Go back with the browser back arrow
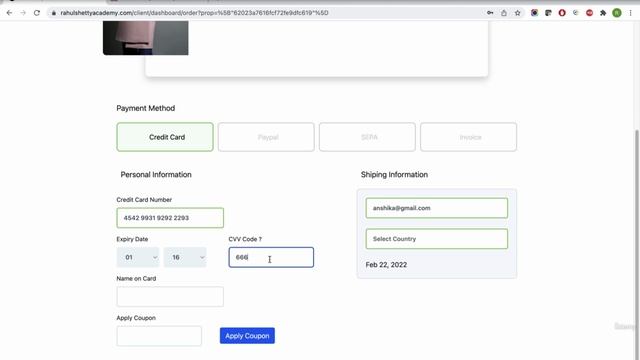Viewport: 640px width, 360px height. click(x=9, y=13)
